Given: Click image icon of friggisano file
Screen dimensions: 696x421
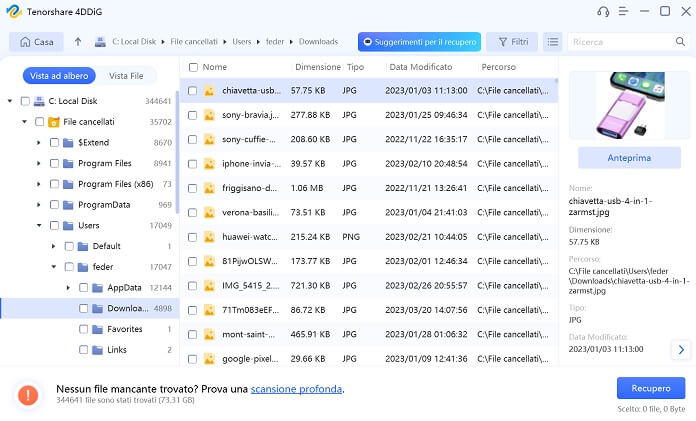Looking at the screenshot, I should 209,188.
